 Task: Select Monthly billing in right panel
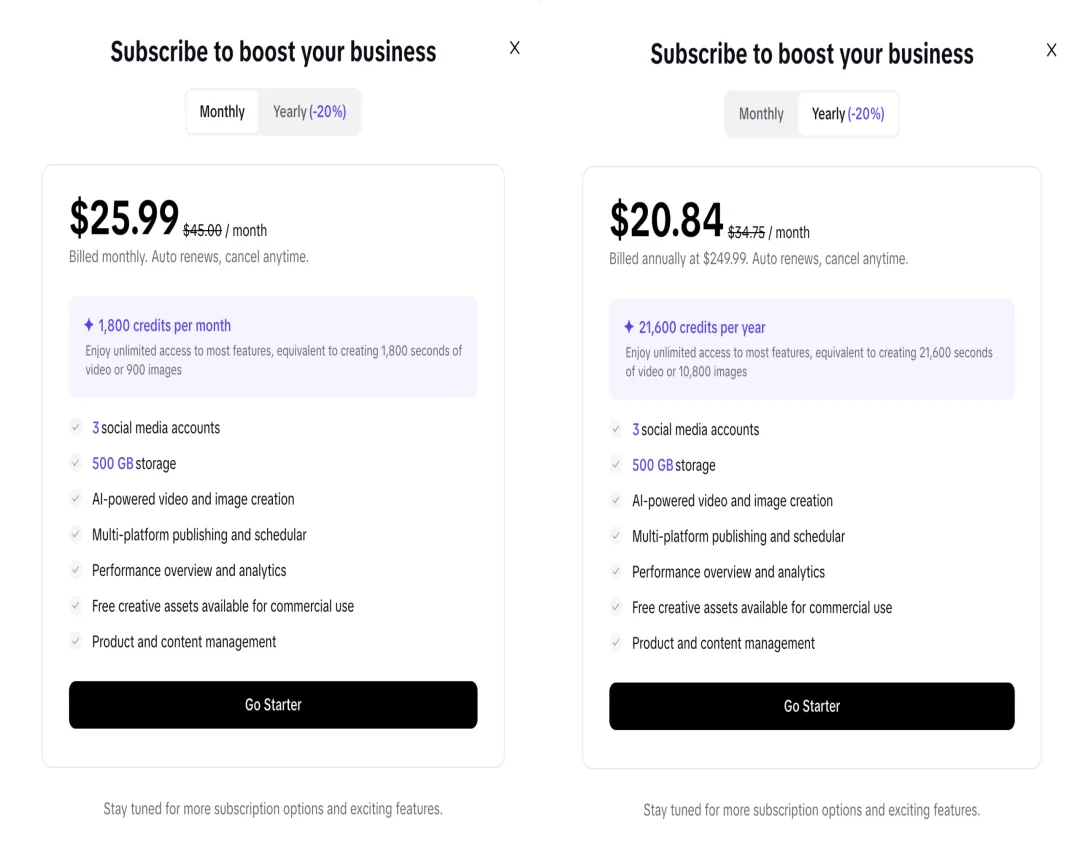[761, 114]
